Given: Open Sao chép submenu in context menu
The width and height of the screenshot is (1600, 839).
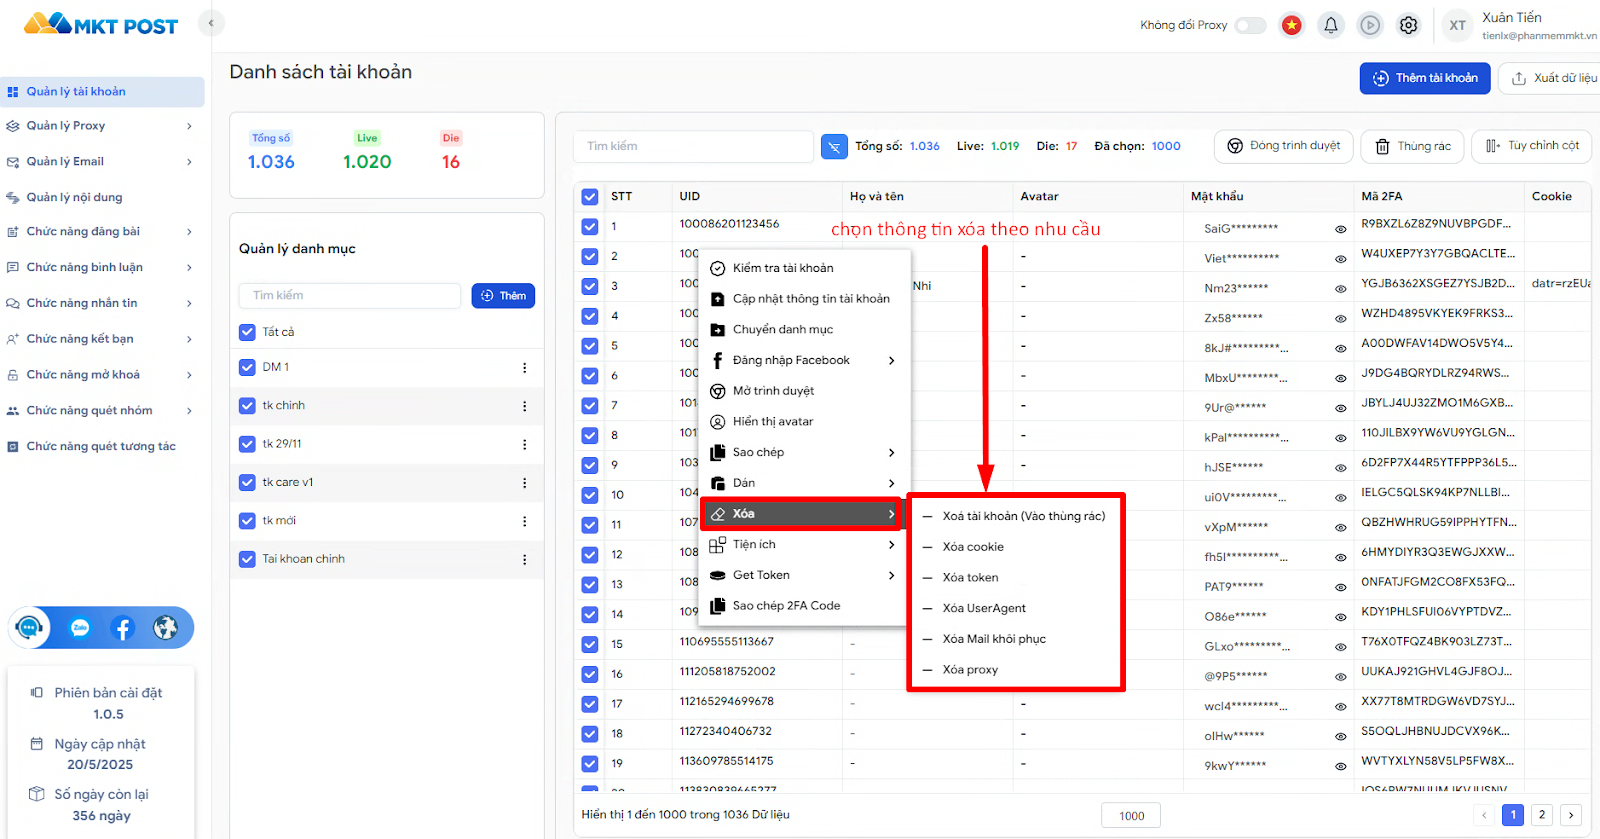Looking at the screenshot, I should click(803, 452).
